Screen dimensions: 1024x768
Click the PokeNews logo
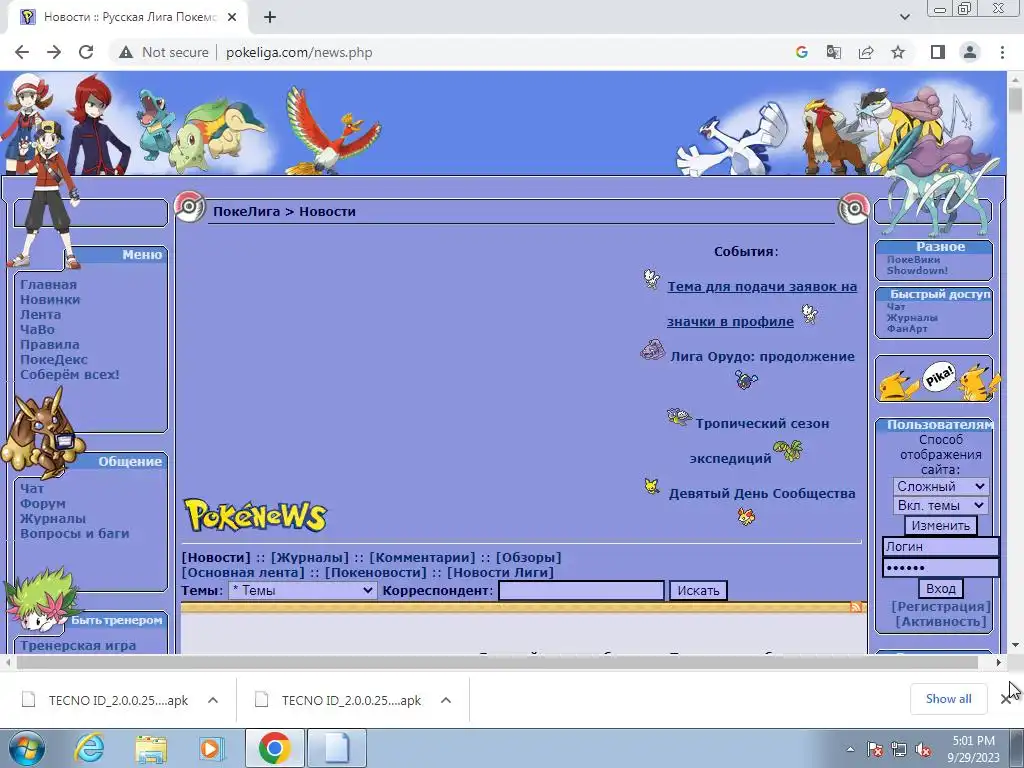[x=255, y=516]
